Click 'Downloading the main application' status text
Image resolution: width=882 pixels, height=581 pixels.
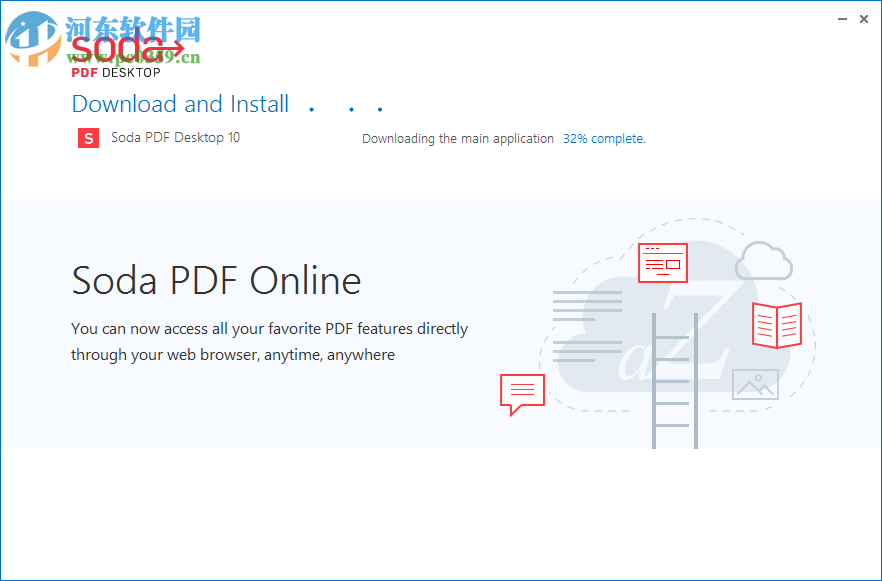click(x=457, y=139)
